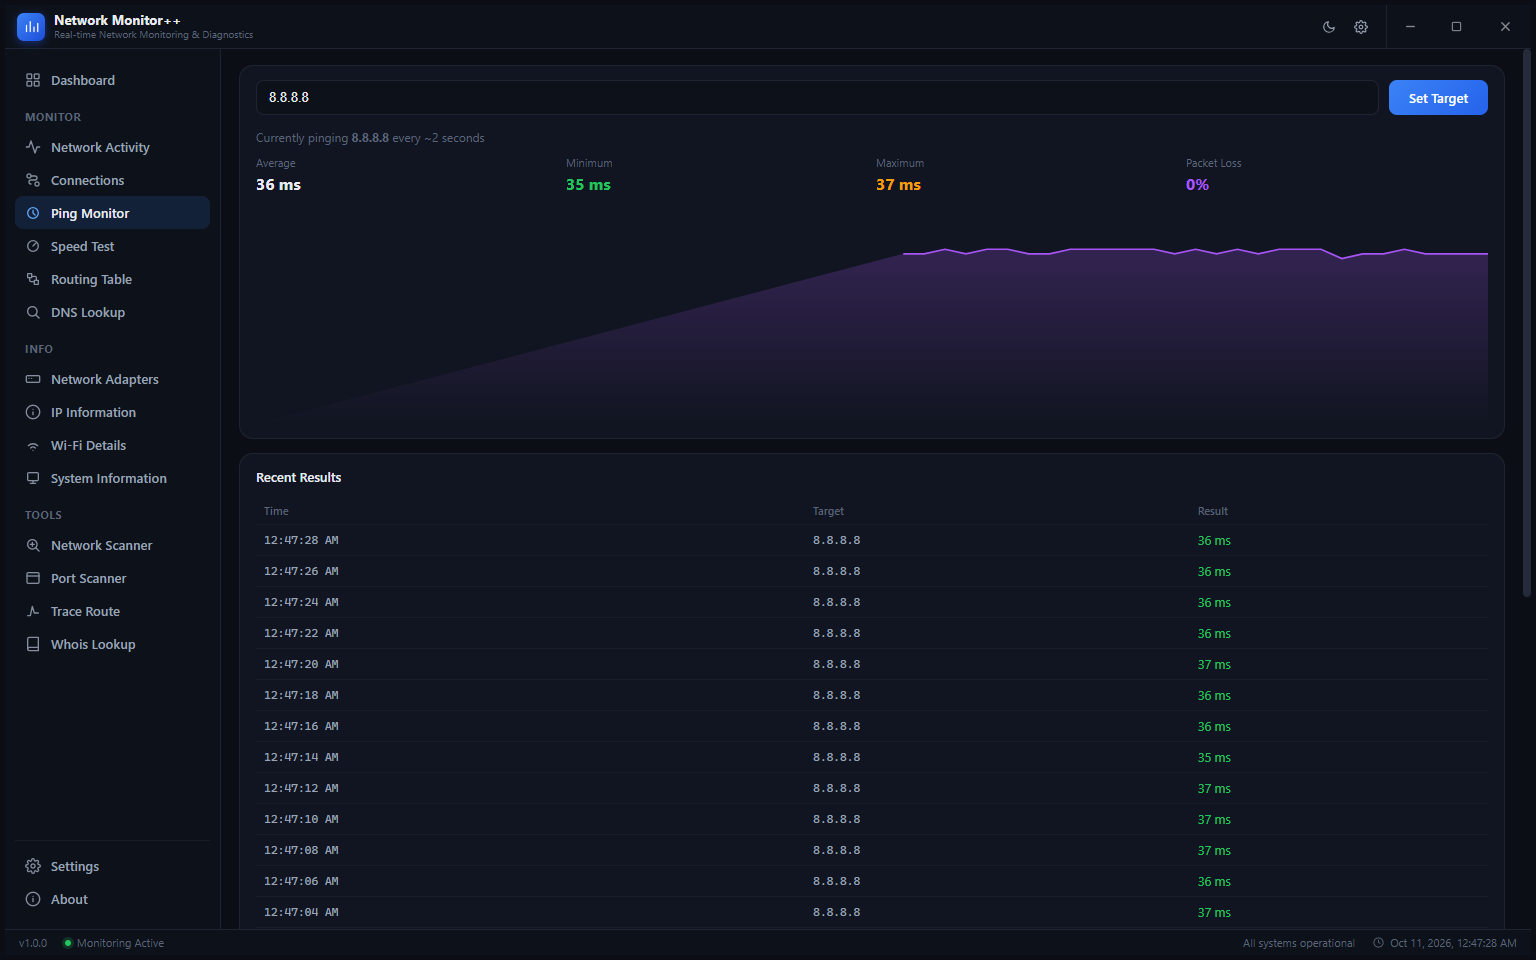Click the Port Scanner icon
Screen dimensions: 1536x960
(33, 578)
